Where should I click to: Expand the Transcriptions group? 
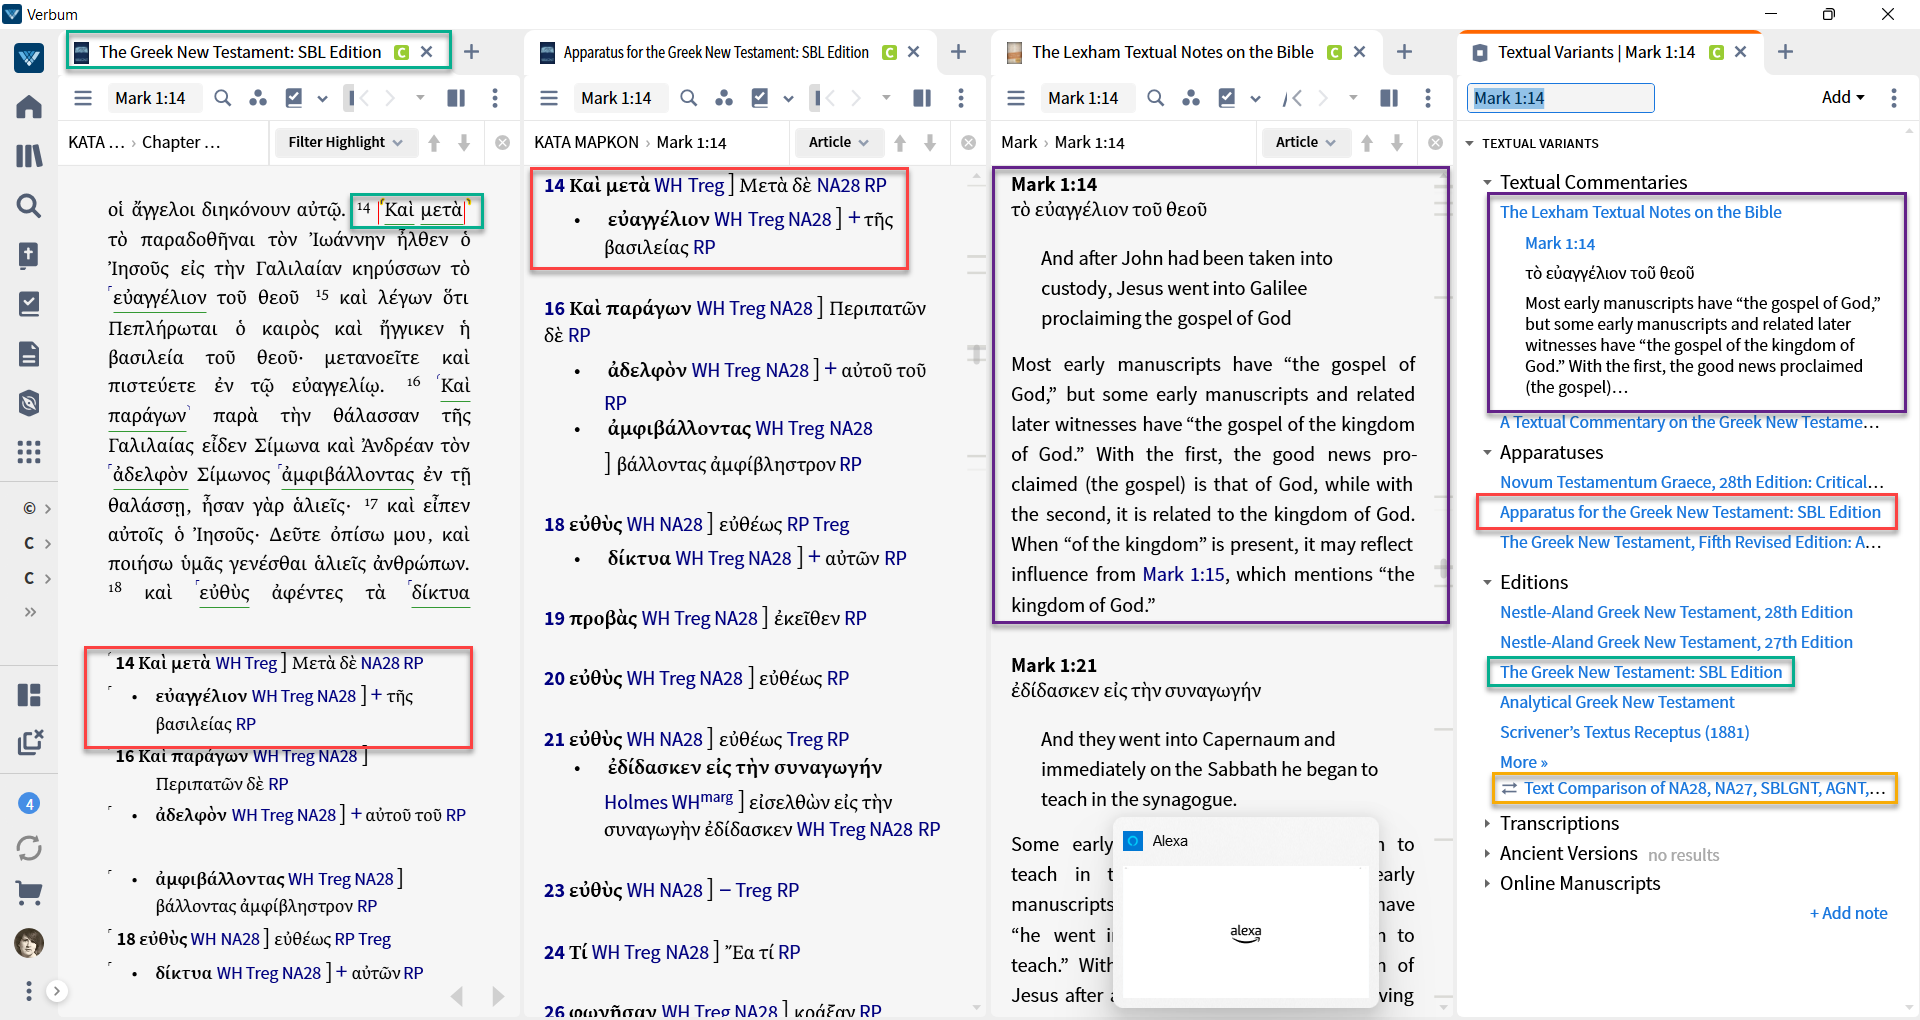(1488, 824)
